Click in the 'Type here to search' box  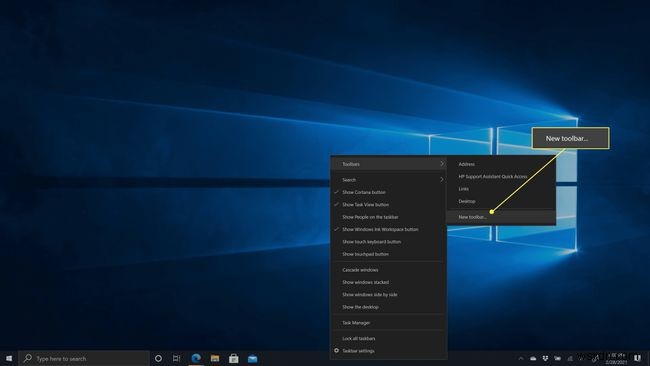pyautogui.click(x=84, y=358)
